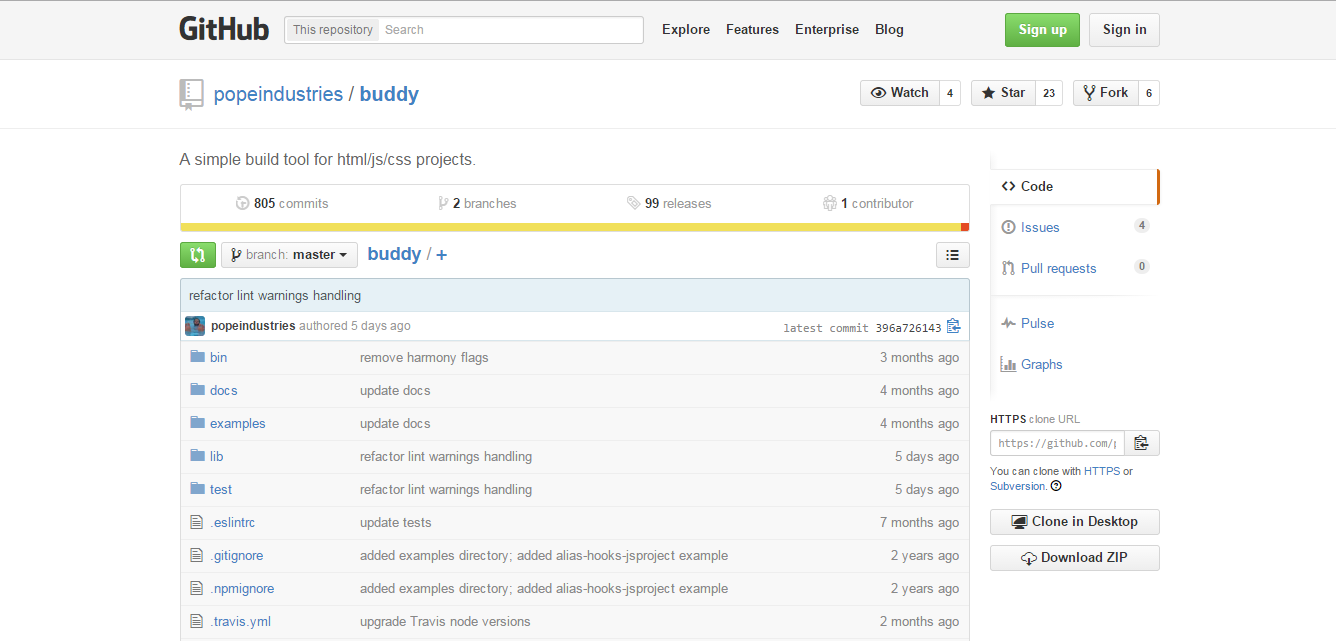This screenshot has height=641, width=1336.
Task: Go to Blog in top navigation
Action: pyautogui.click(x=889, y=29)
